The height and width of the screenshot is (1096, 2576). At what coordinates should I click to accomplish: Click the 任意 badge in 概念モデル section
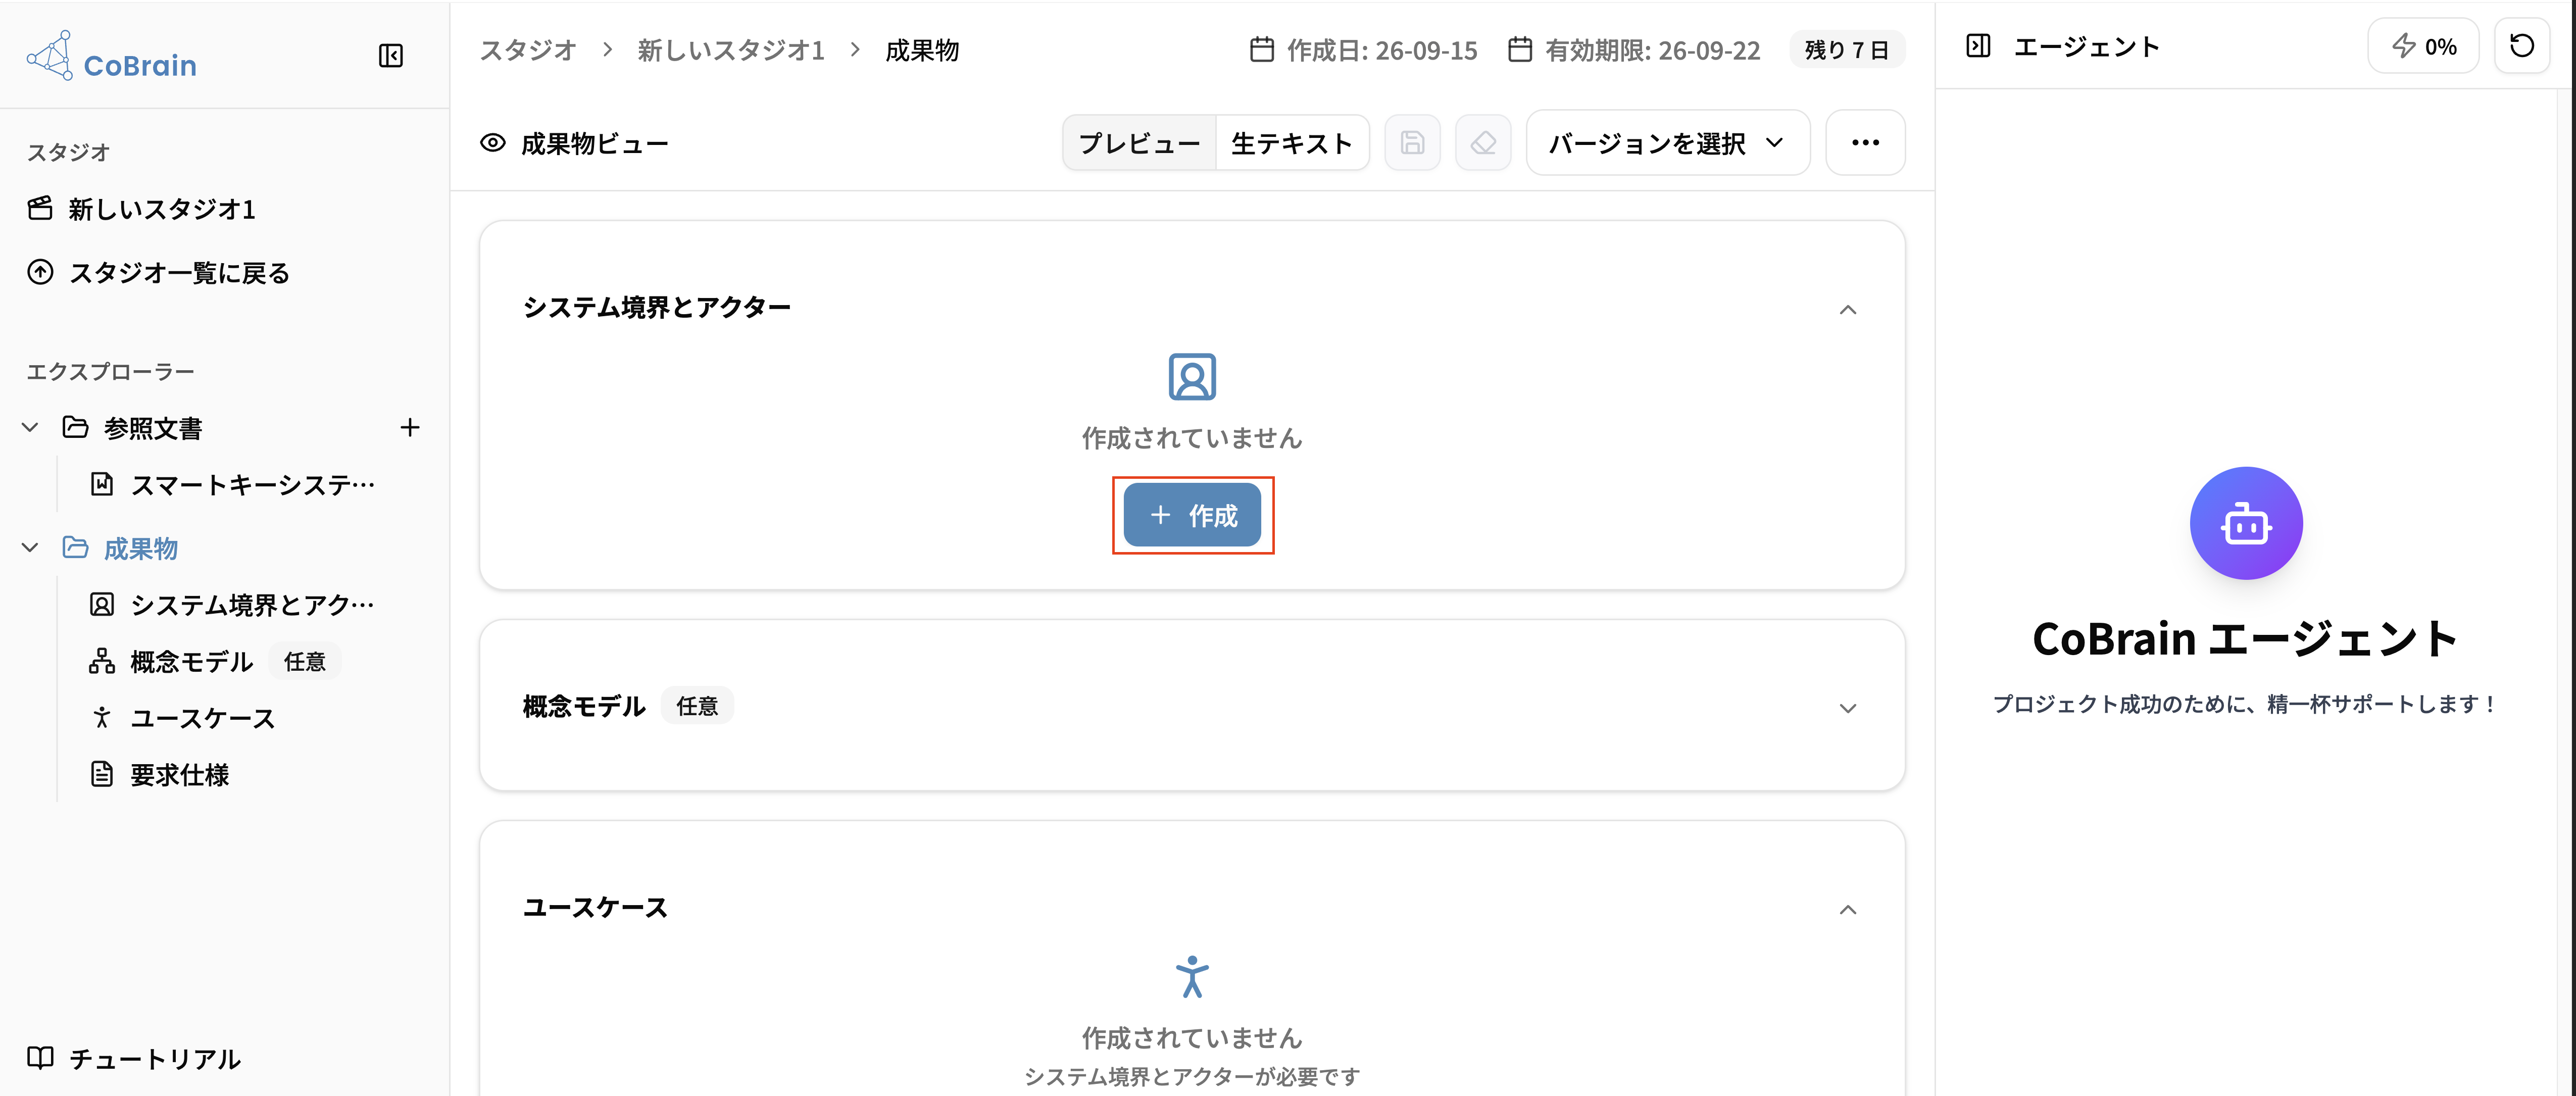[697, 707]
